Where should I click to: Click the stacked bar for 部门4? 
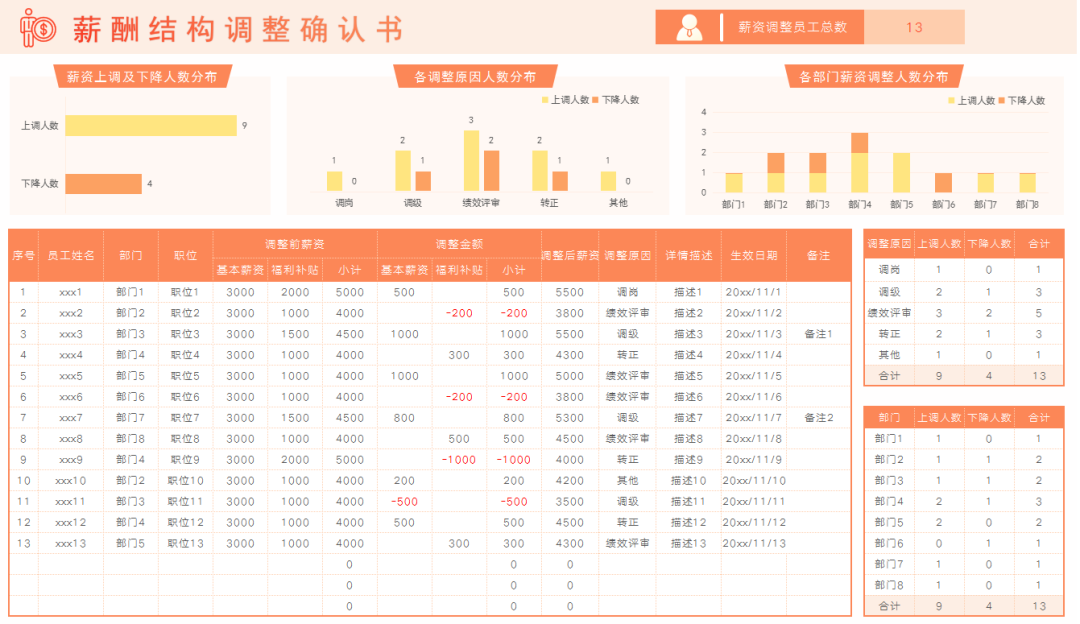[859, 162]
